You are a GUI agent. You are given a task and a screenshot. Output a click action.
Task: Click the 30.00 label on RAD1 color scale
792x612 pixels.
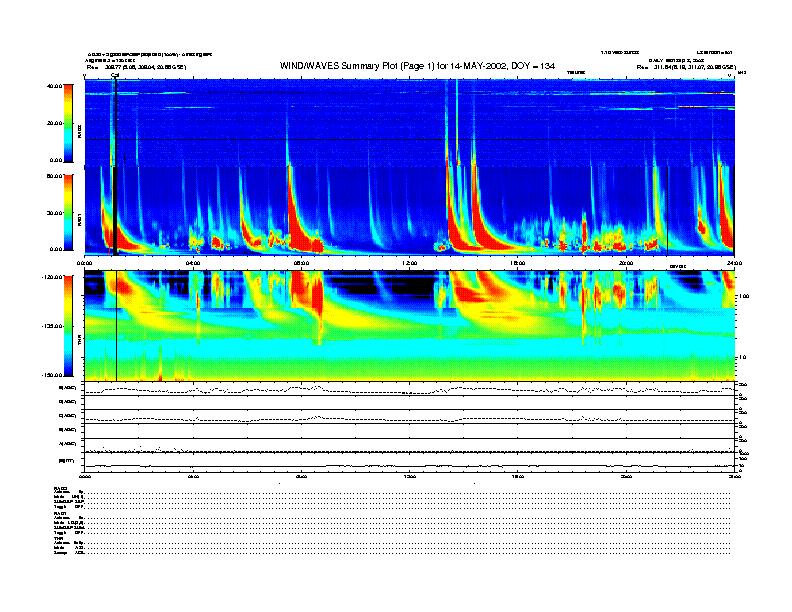[54, 213]
